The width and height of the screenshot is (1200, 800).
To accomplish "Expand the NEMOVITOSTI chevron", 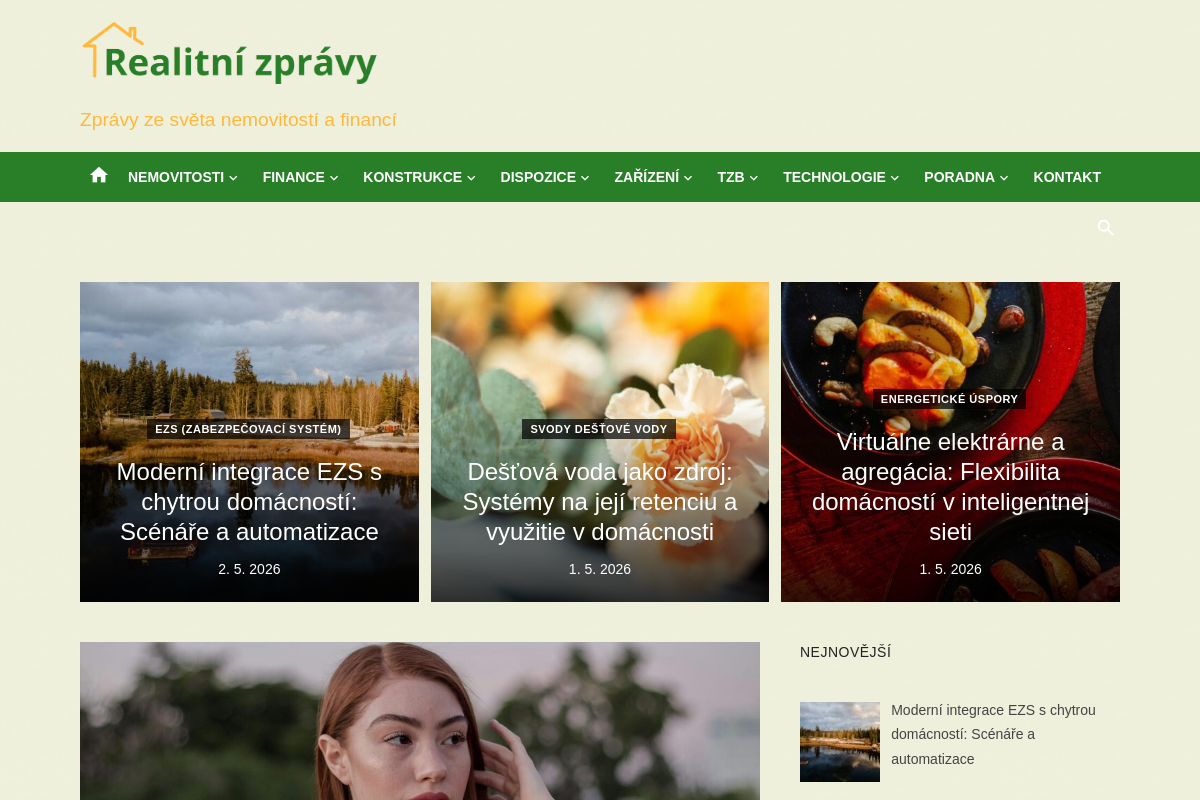I will pyautogui.click(x=233, y=178).
